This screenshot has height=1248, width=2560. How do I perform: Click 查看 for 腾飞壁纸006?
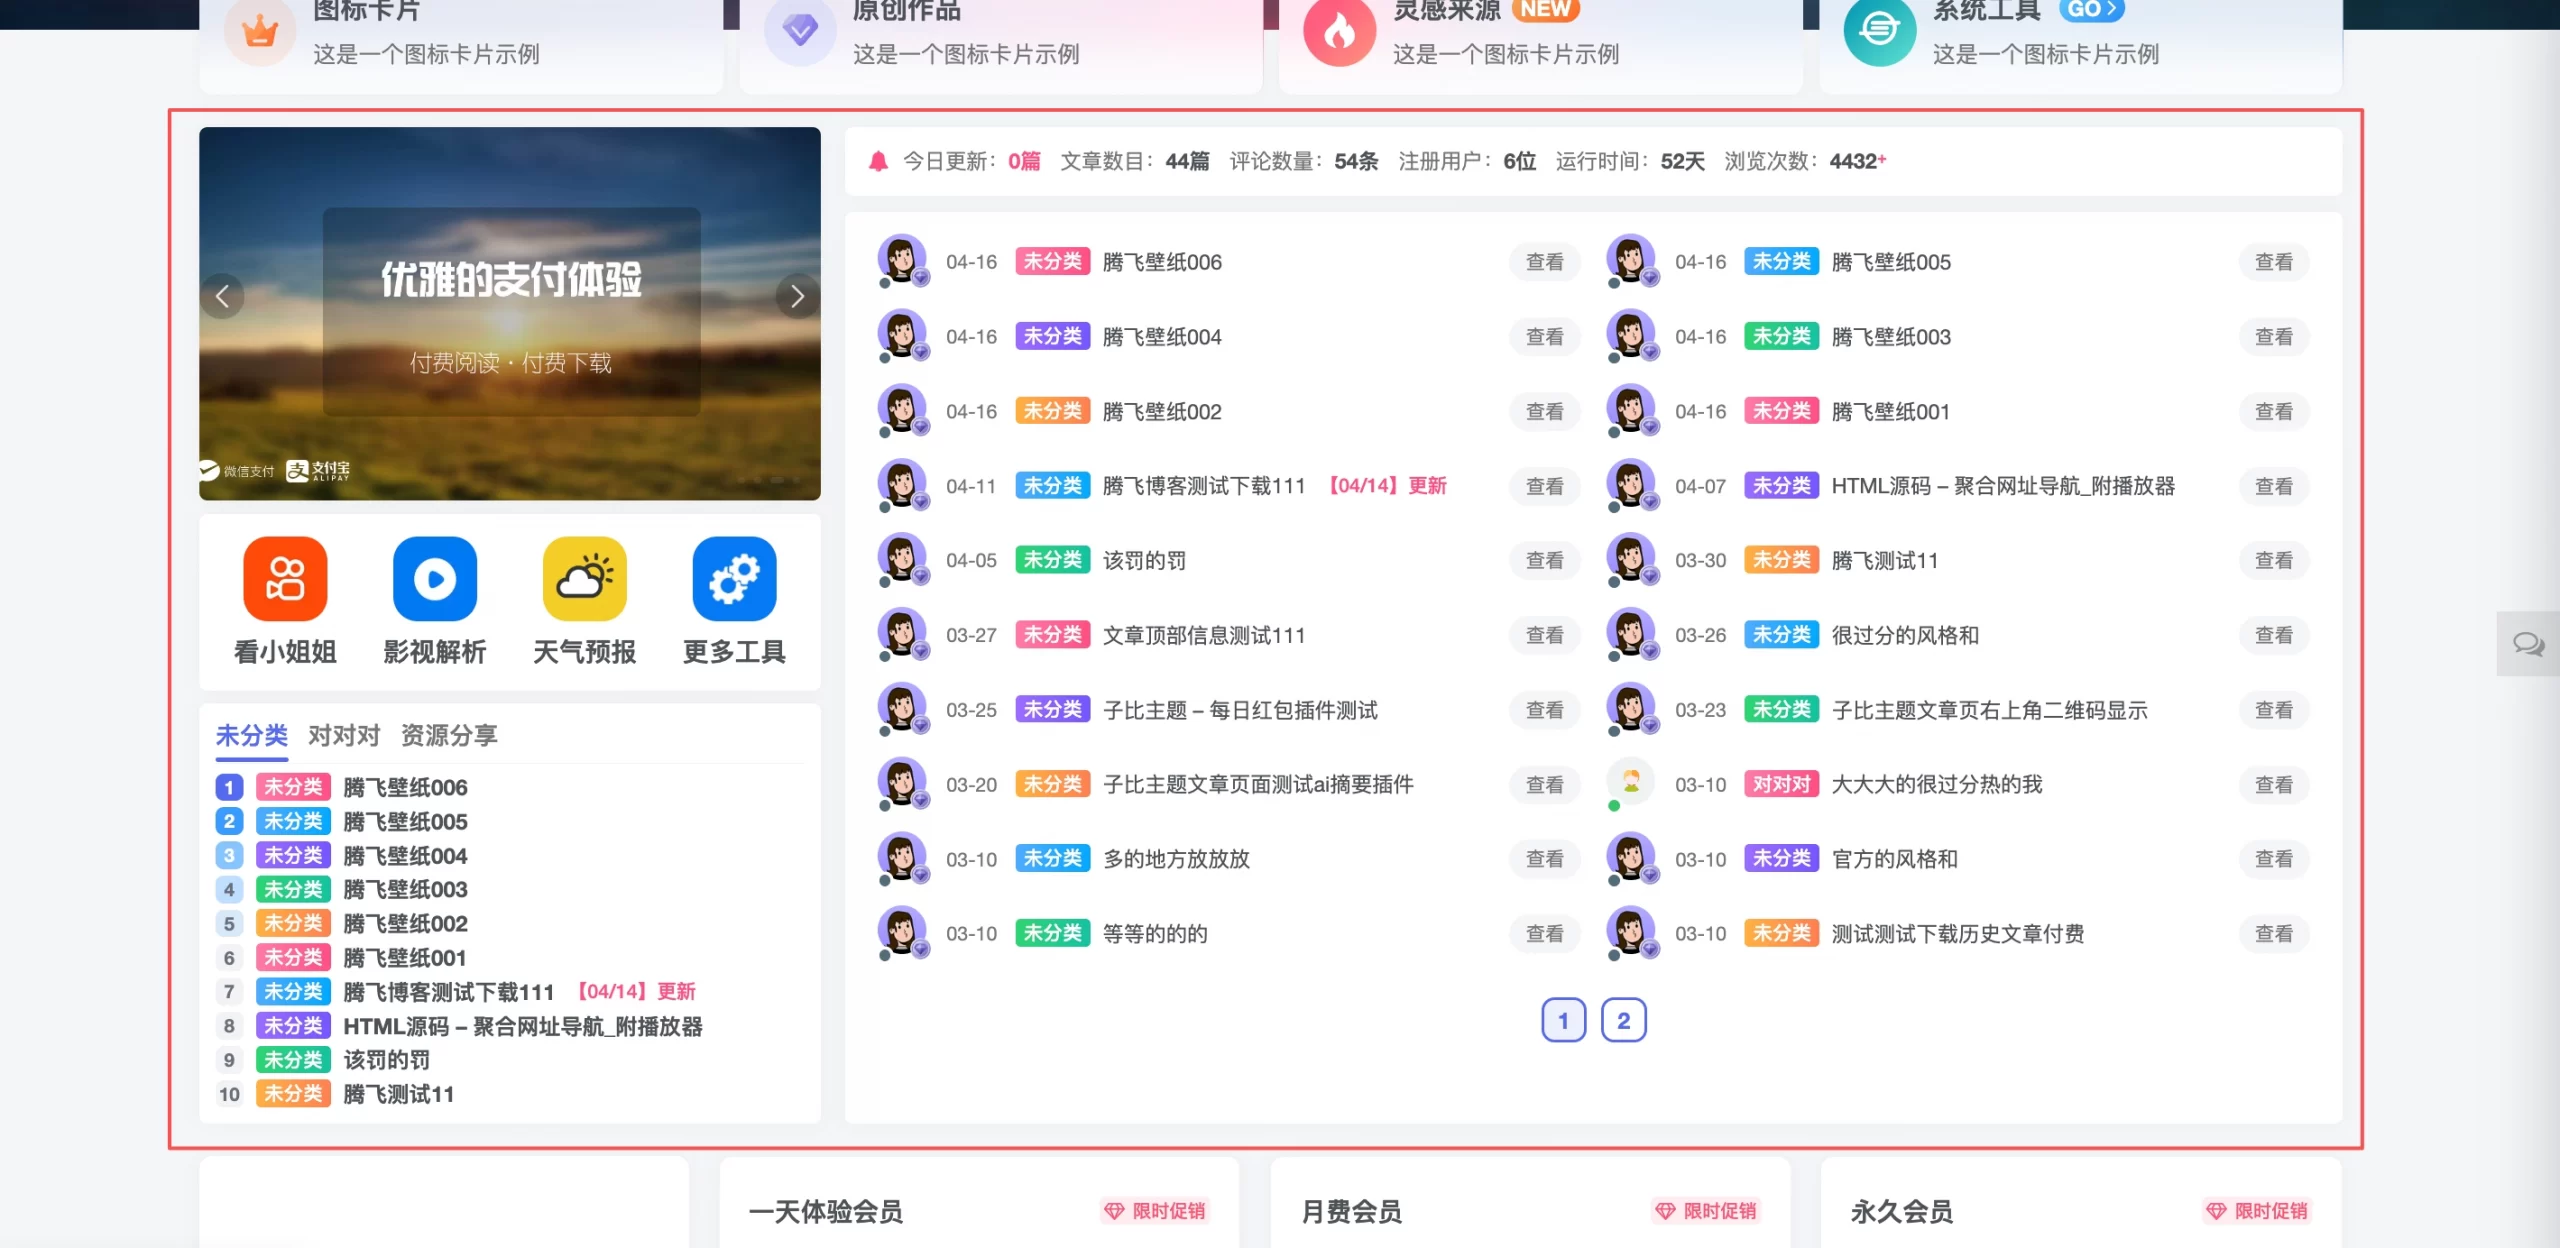point(1545,262)
